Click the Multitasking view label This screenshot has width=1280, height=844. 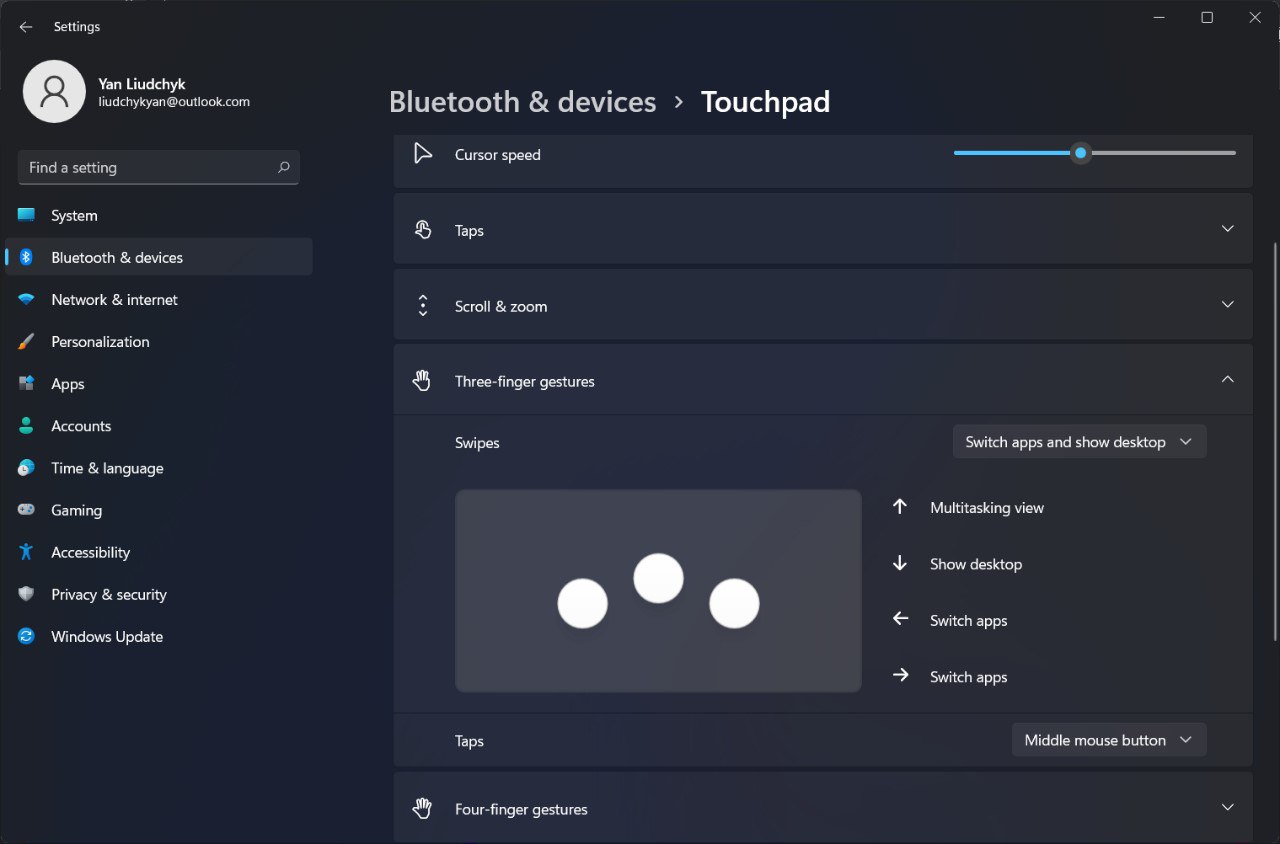[x=987, y=507]
